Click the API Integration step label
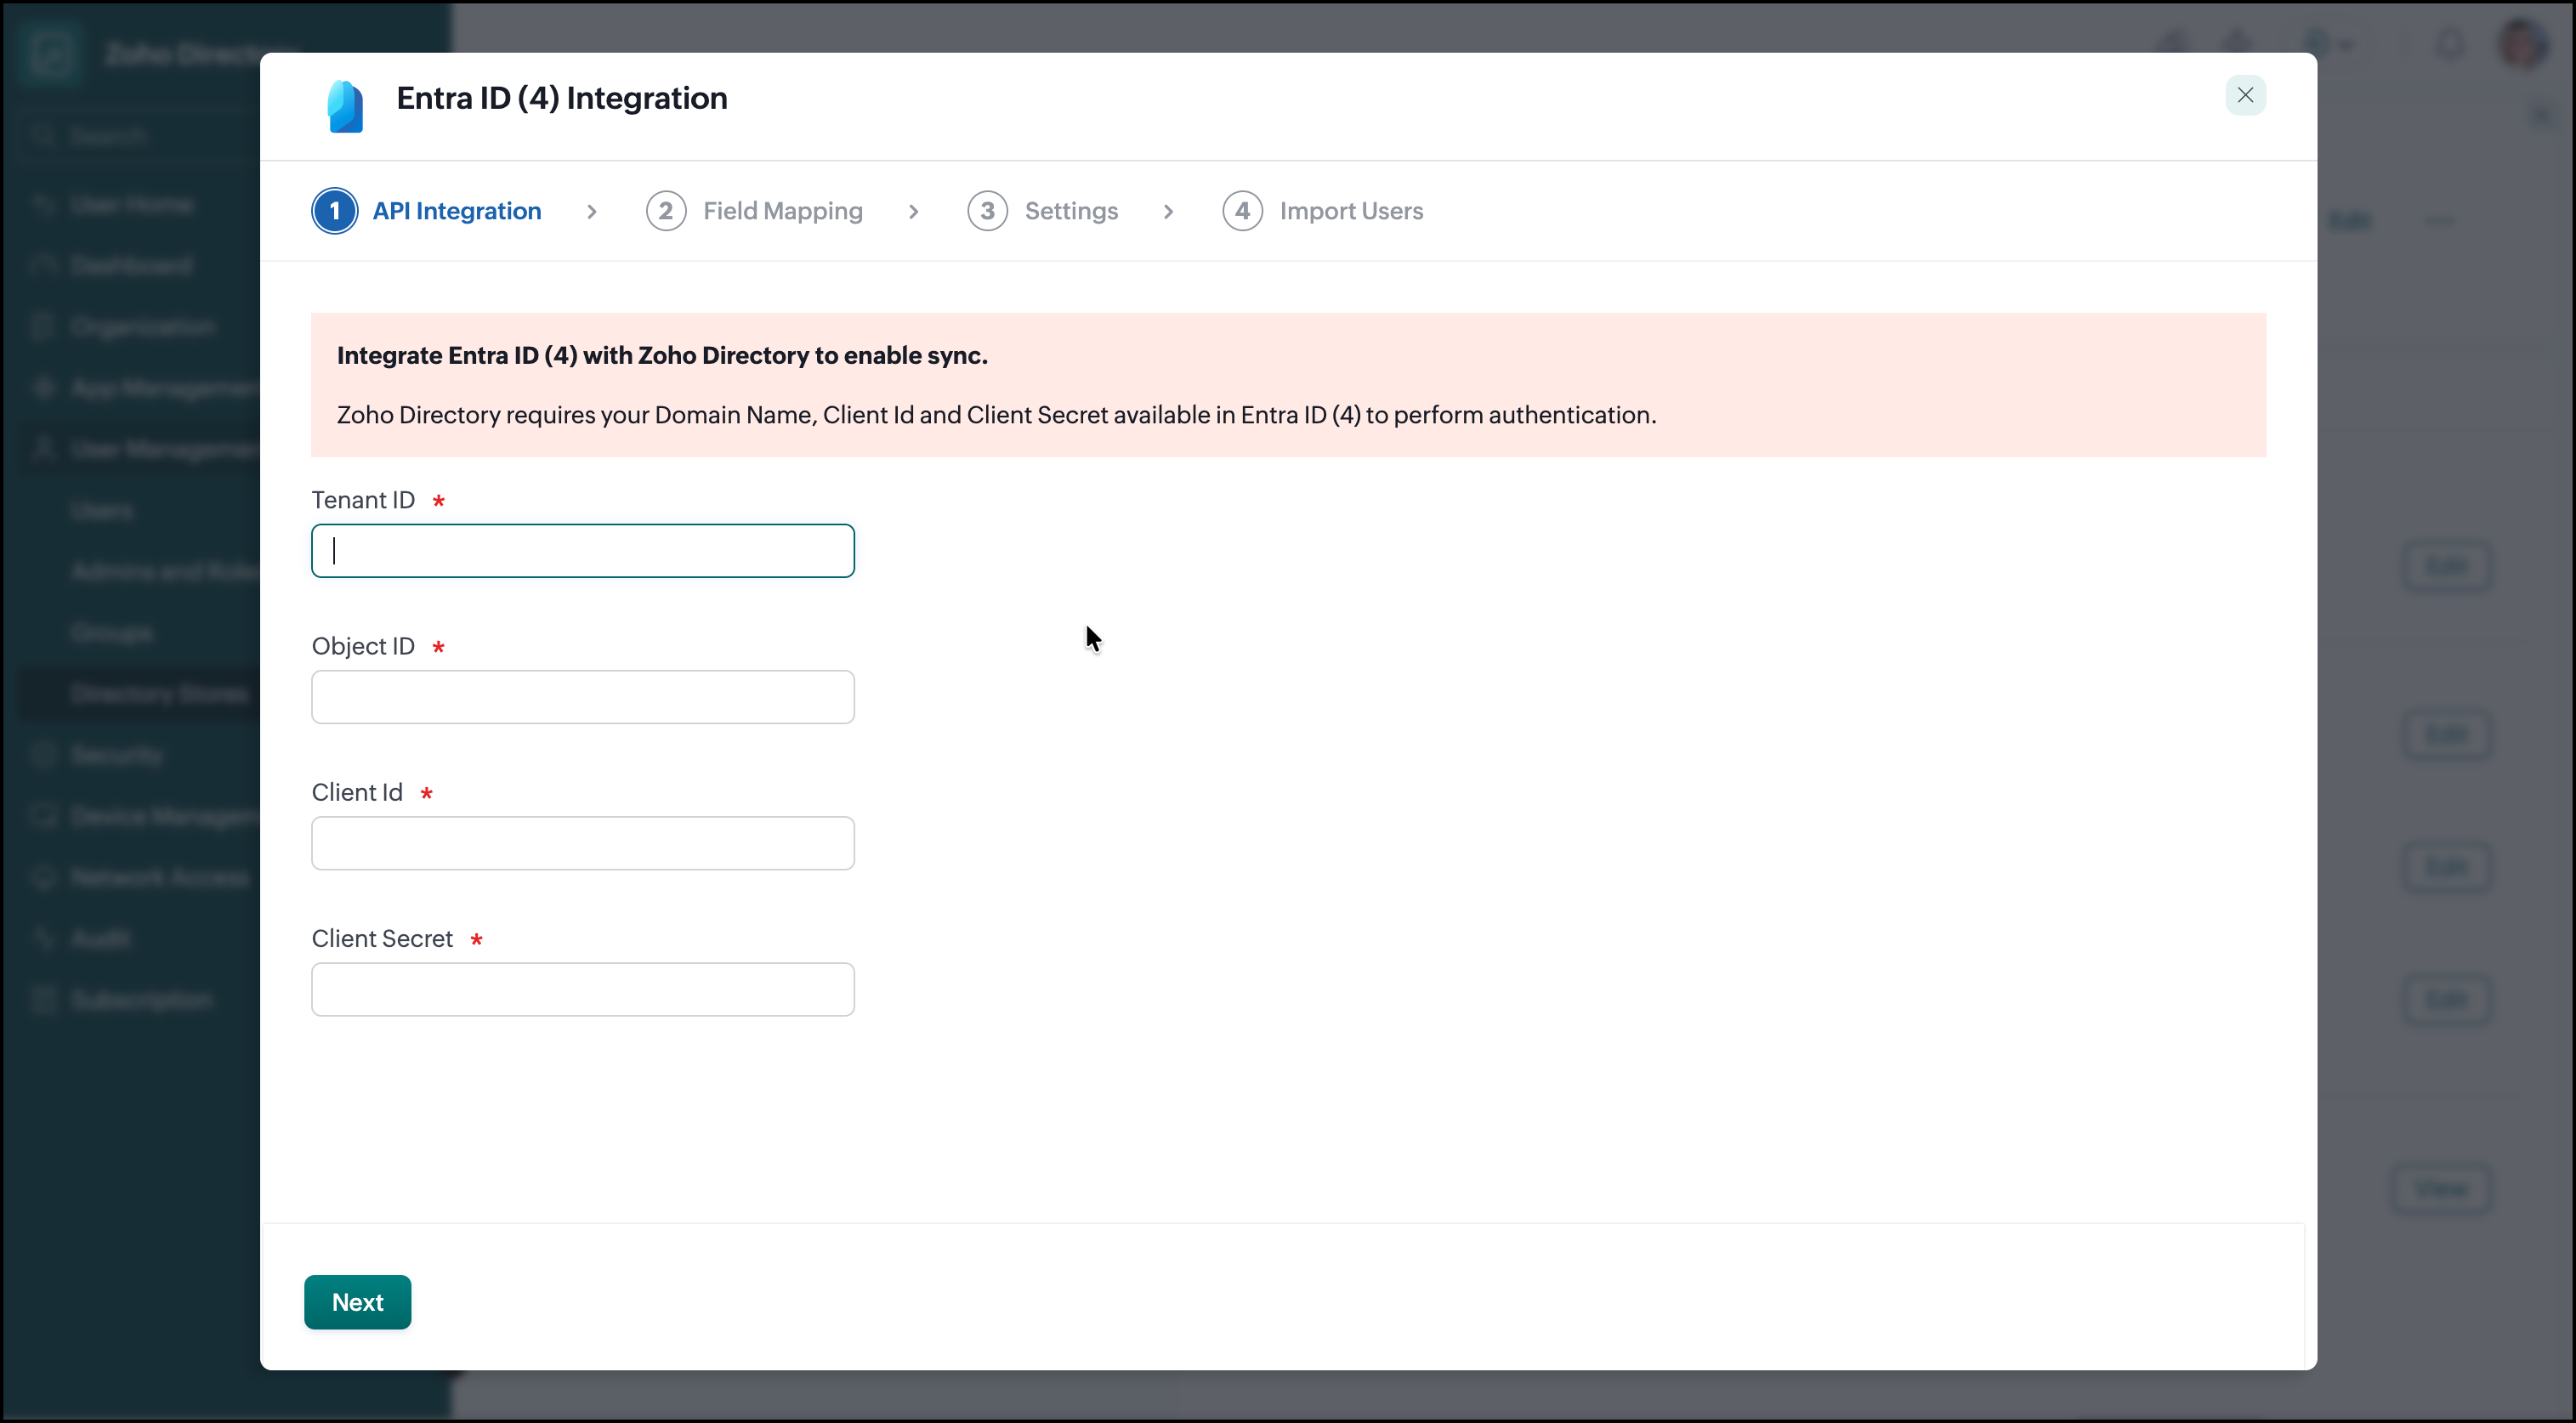The image size is (2576, 1423). pyautogui.click(x=457, y=211)
